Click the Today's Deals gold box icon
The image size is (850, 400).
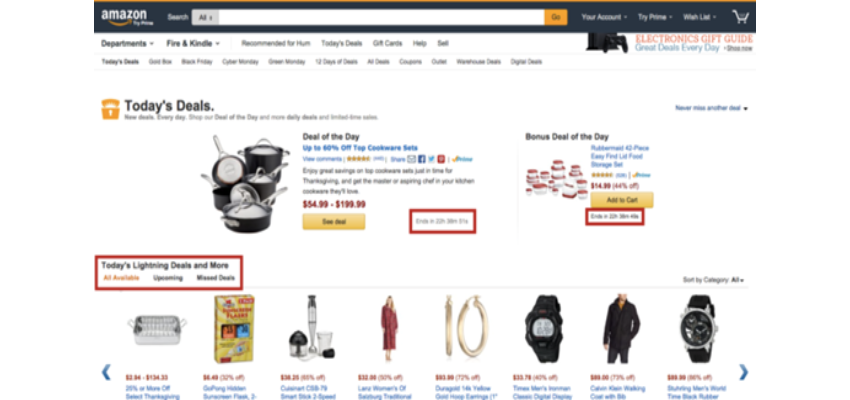pos(111,109)
